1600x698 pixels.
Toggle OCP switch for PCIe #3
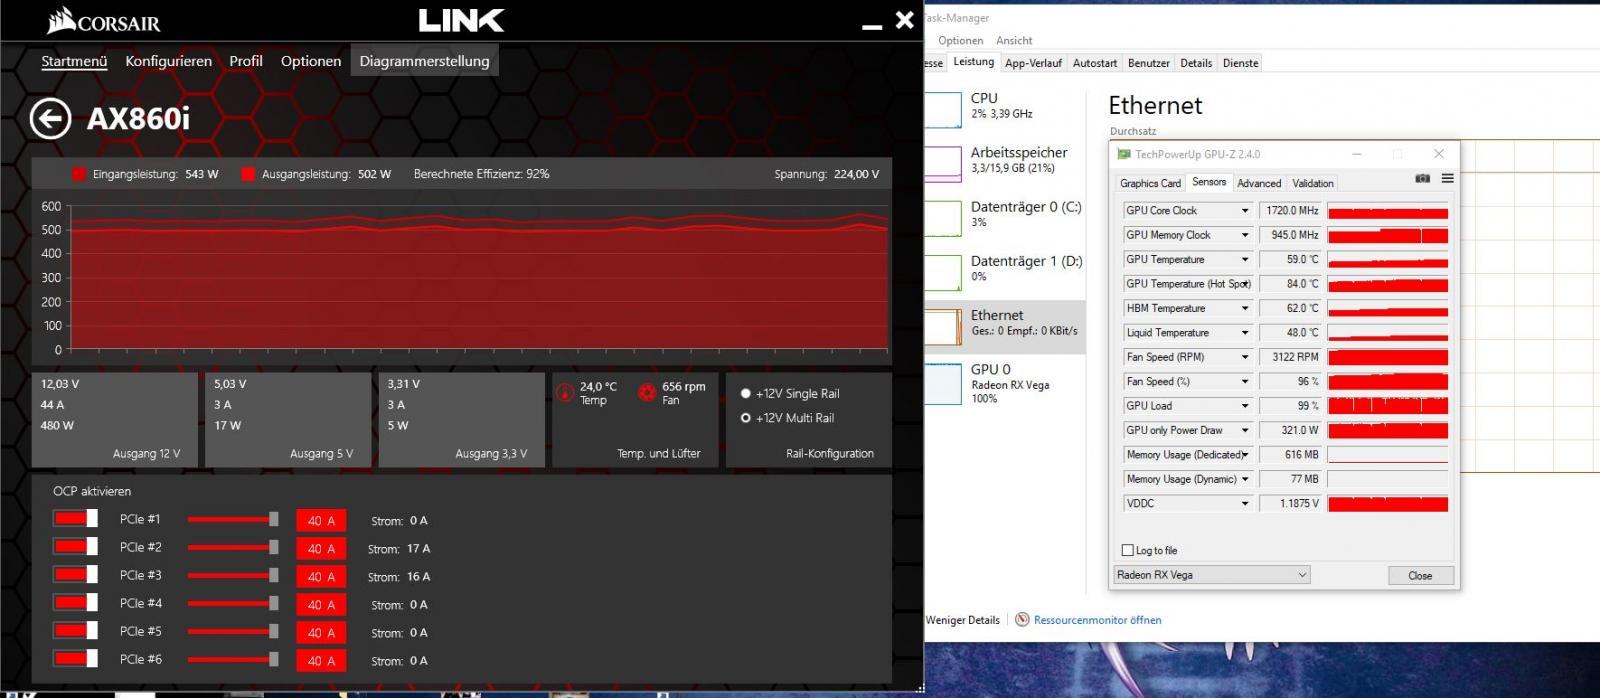(x=76, y=574)
